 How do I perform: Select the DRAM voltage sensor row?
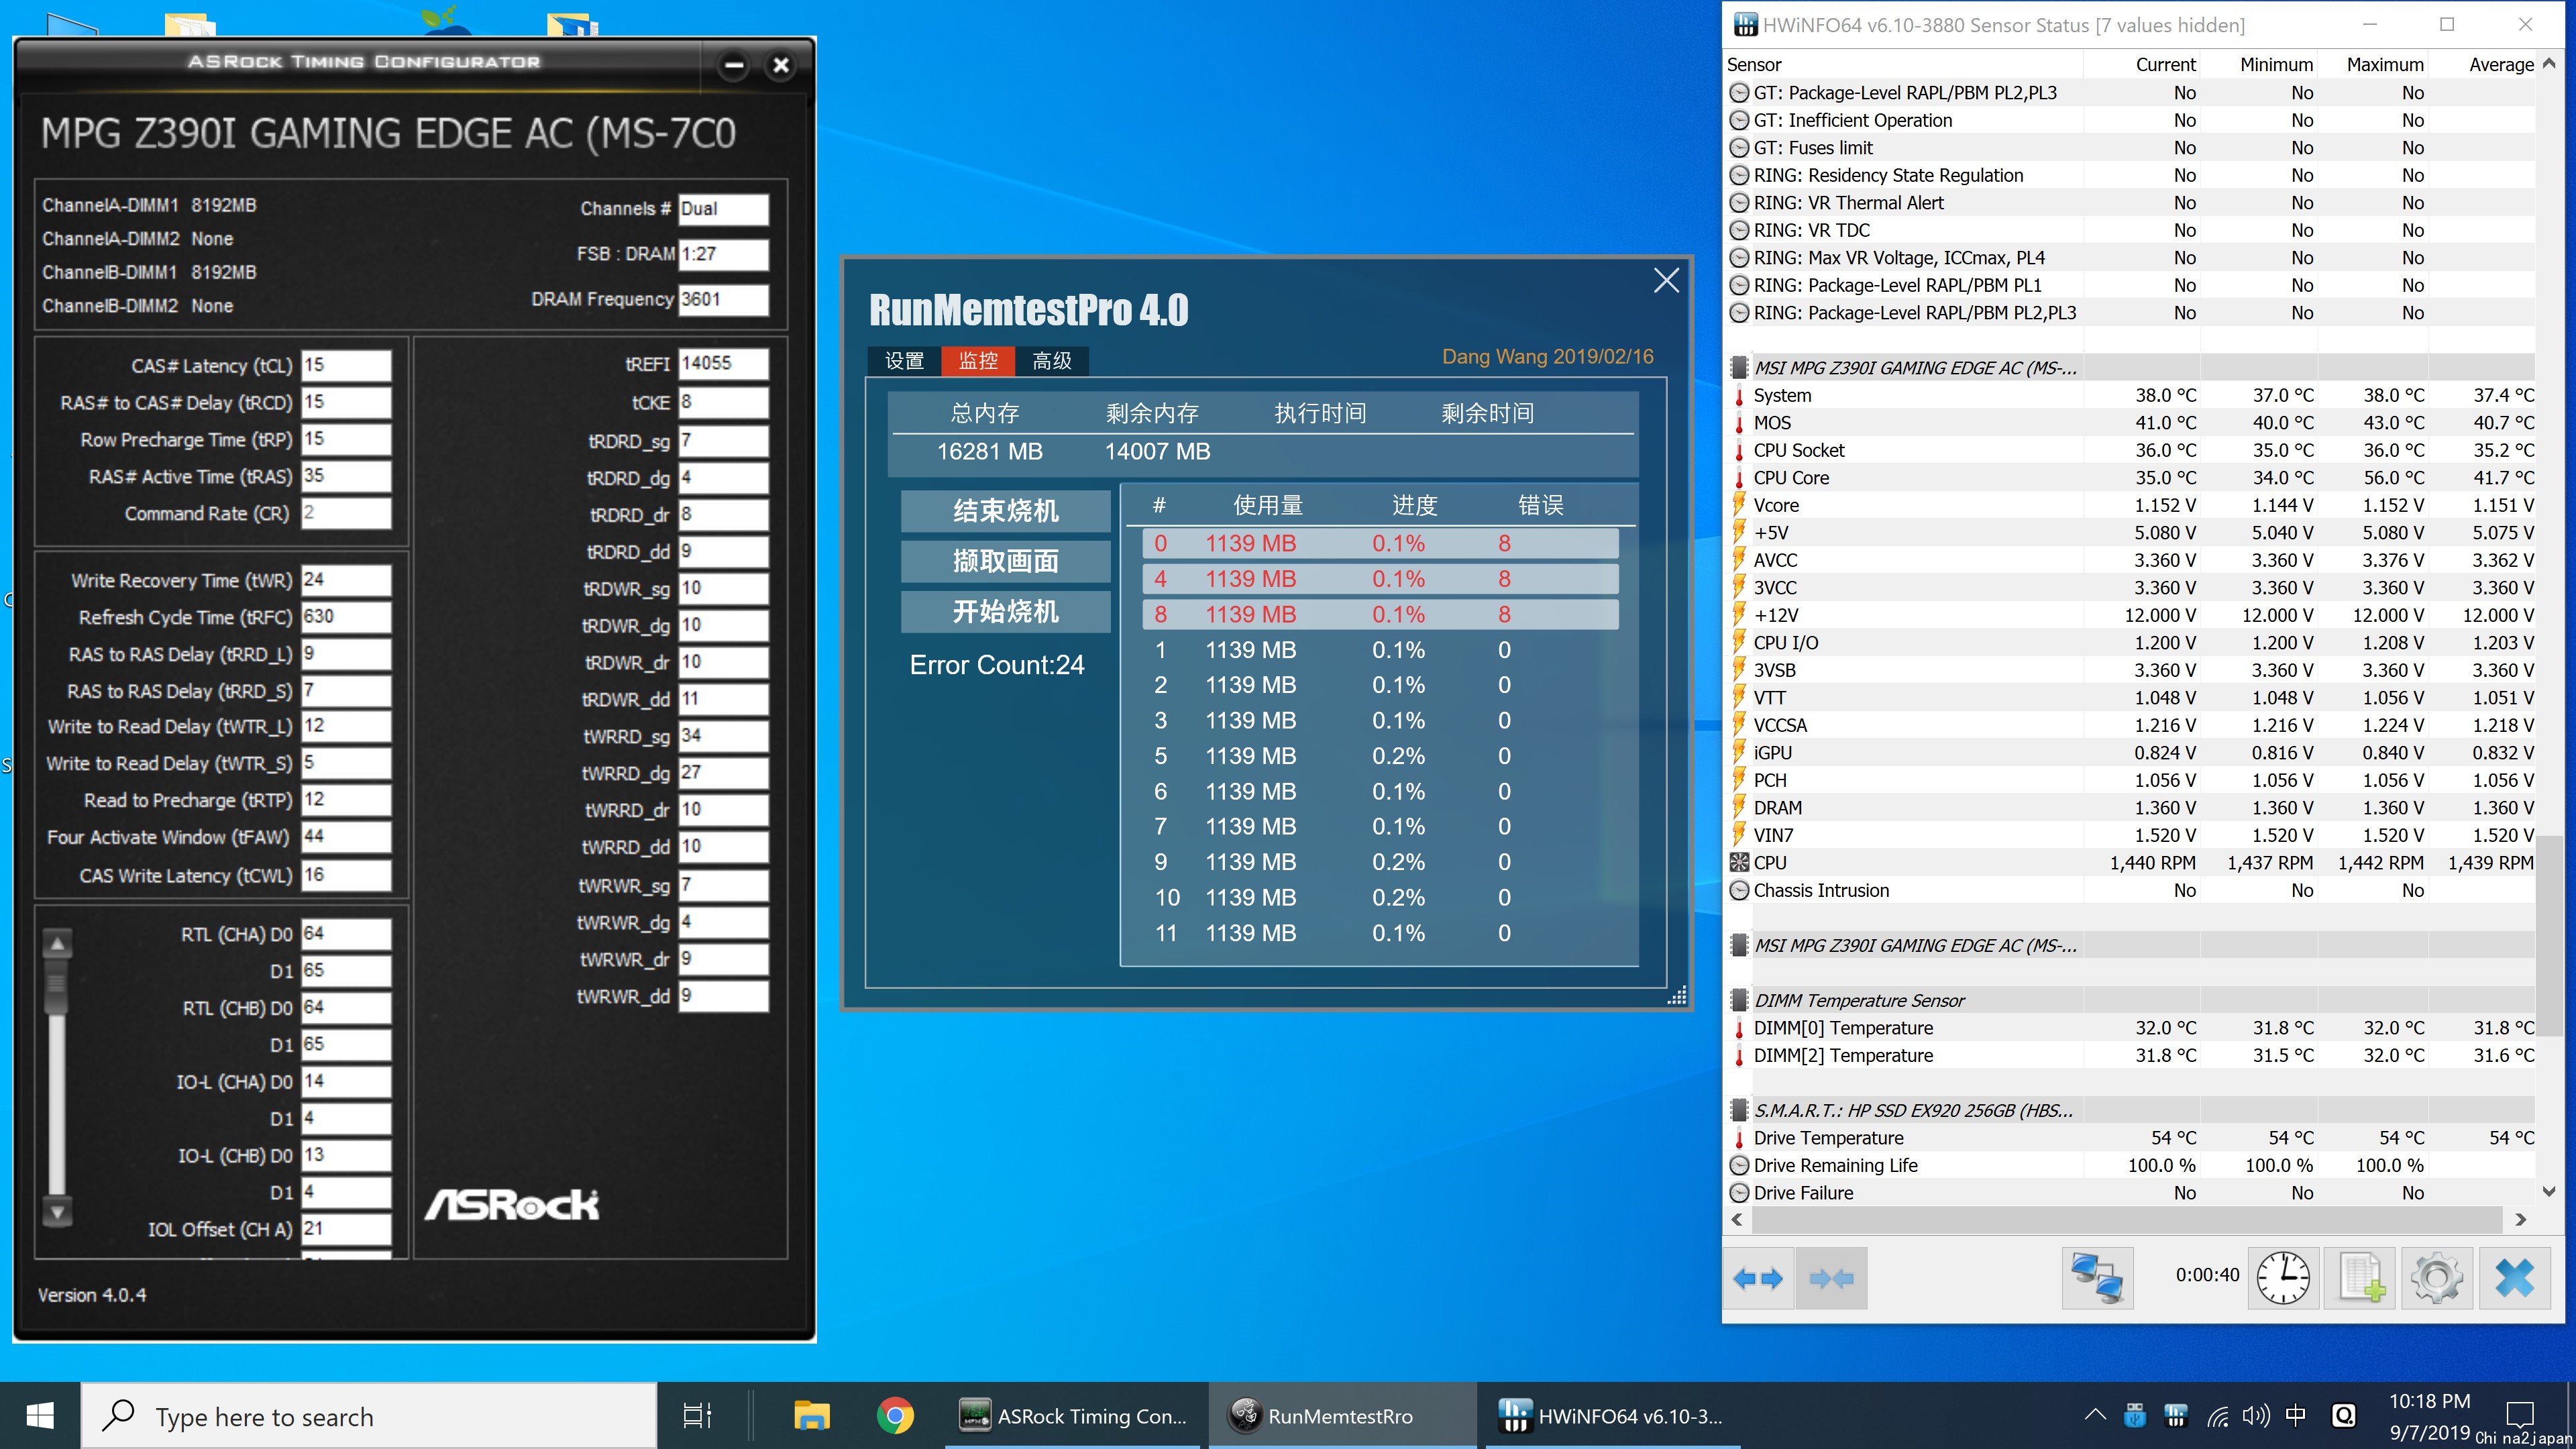click(x=2130, y=807)
